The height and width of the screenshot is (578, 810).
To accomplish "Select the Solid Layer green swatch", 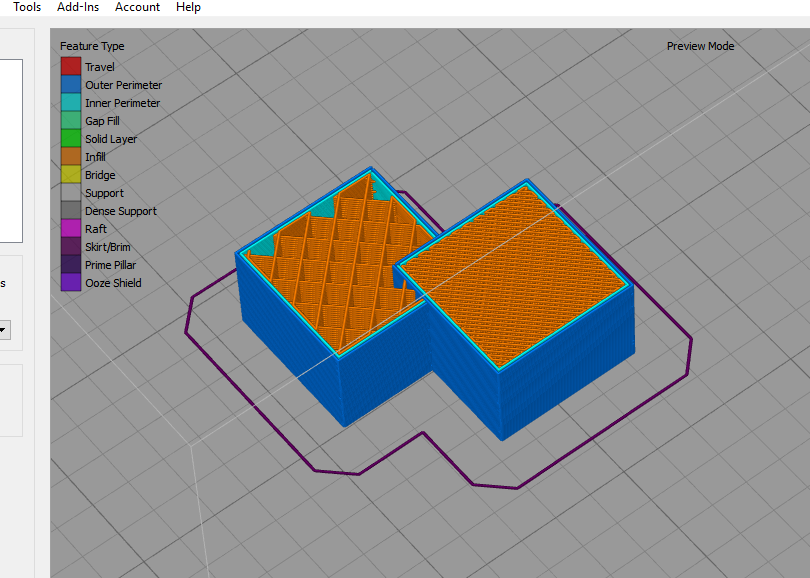I will click(x=71, y=139).
